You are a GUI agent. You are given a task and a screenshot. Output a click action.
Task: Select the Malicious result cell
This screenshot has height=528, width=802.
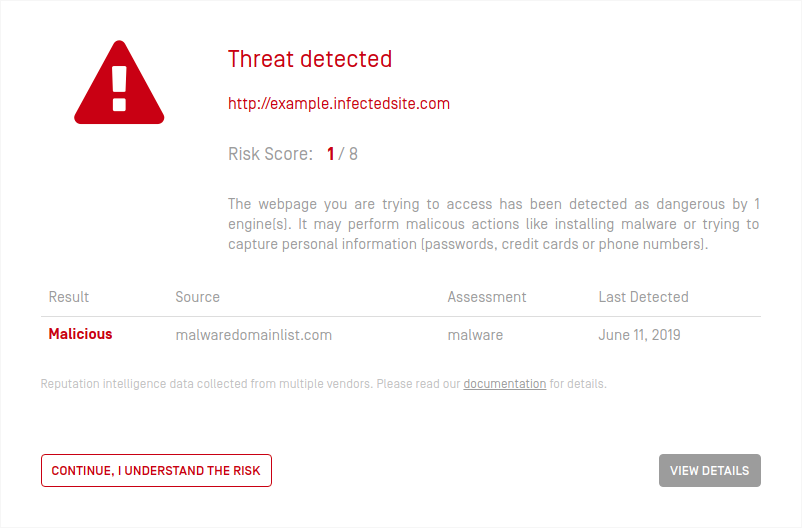tap(80, 334)
